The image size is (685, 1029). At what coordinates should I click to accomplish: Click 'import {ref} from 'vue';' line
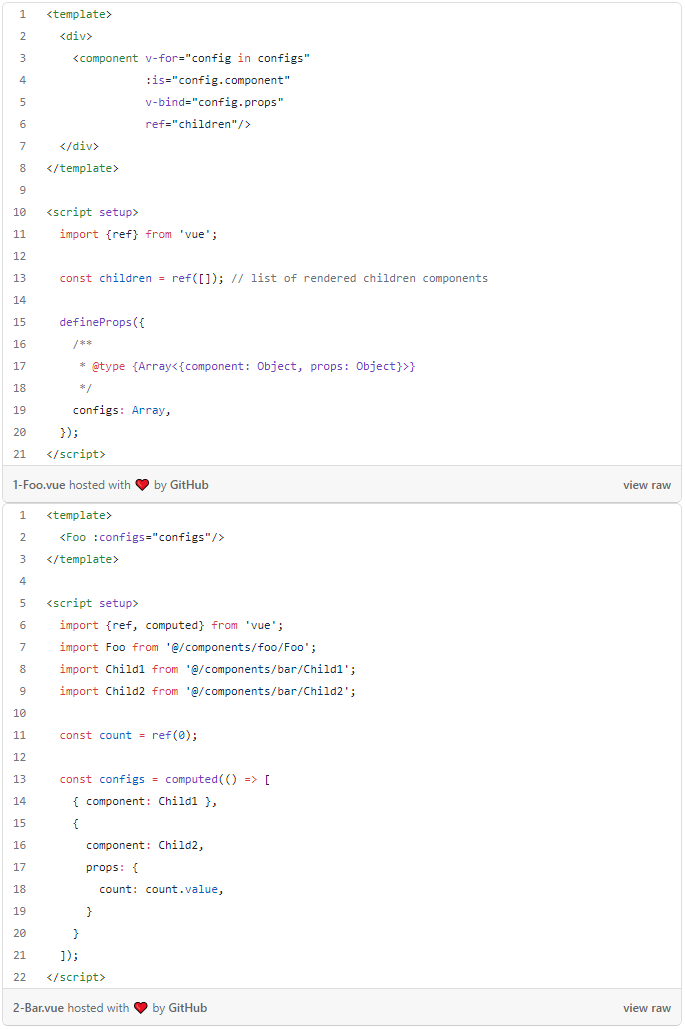tap(138, 234)
